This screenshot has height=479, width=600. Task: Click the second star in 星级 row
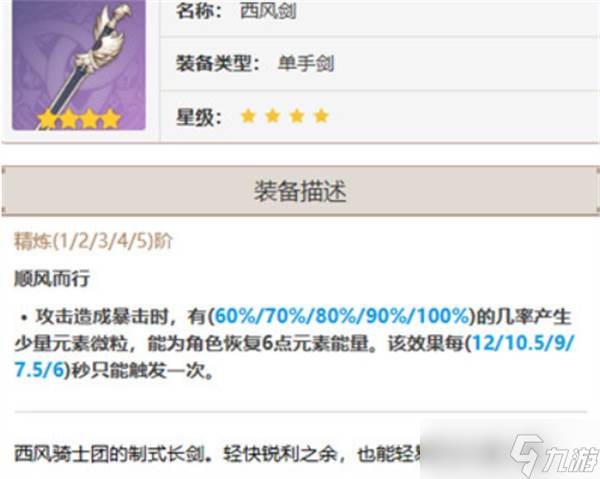click(x=273, y=116)
